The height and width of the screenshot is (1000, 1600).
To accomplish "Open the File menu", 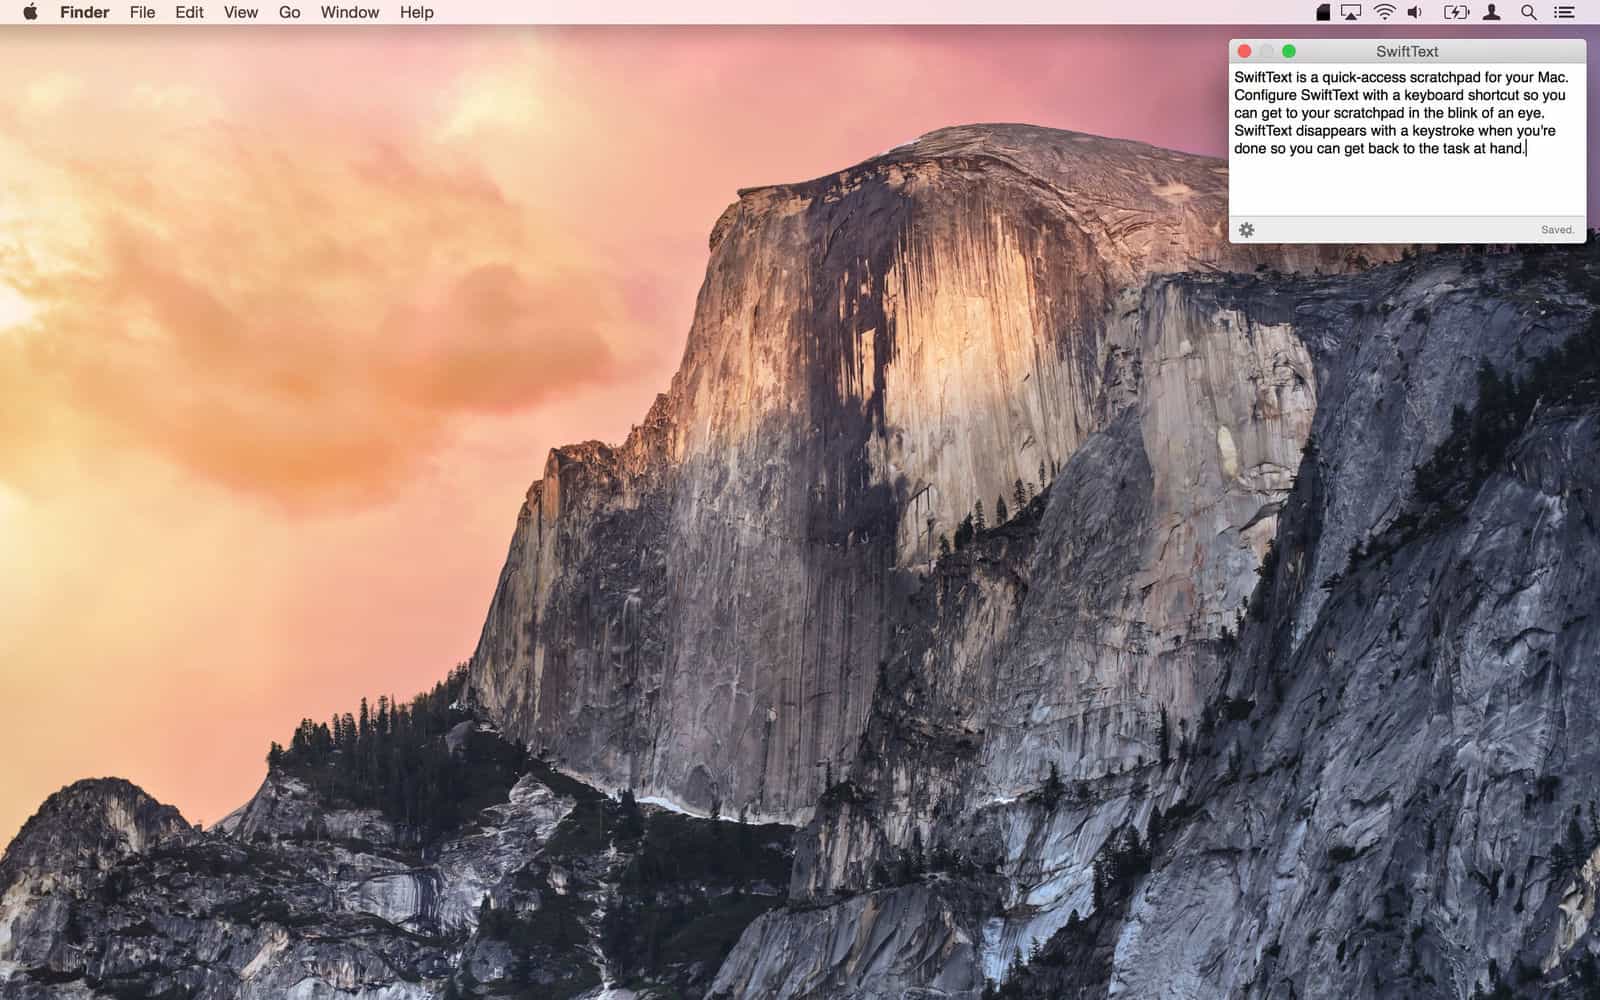I will coord(141,12).
